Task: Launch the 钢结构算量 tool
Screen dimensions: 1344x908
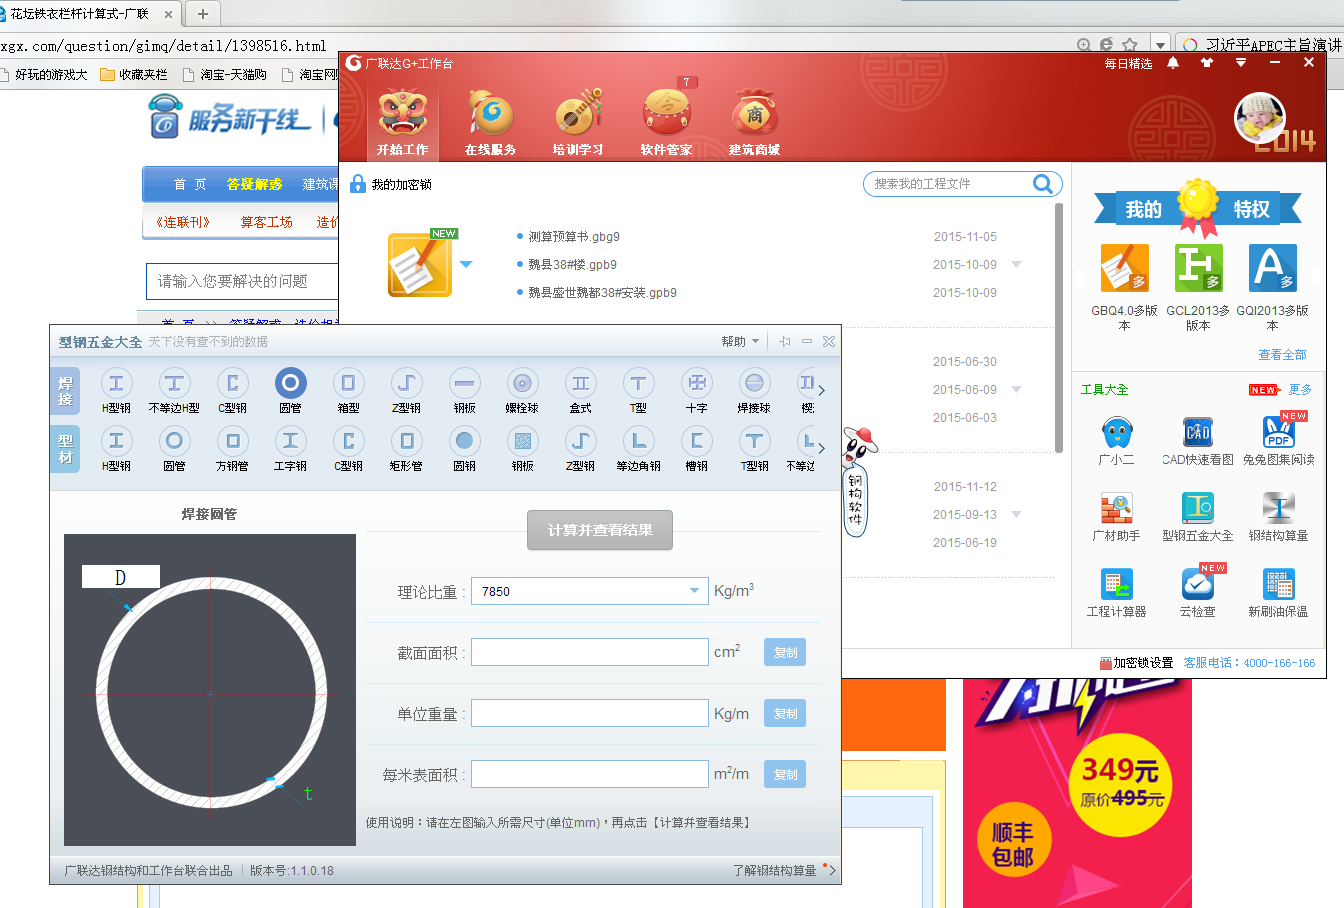Action: (x=1279, y=509)
